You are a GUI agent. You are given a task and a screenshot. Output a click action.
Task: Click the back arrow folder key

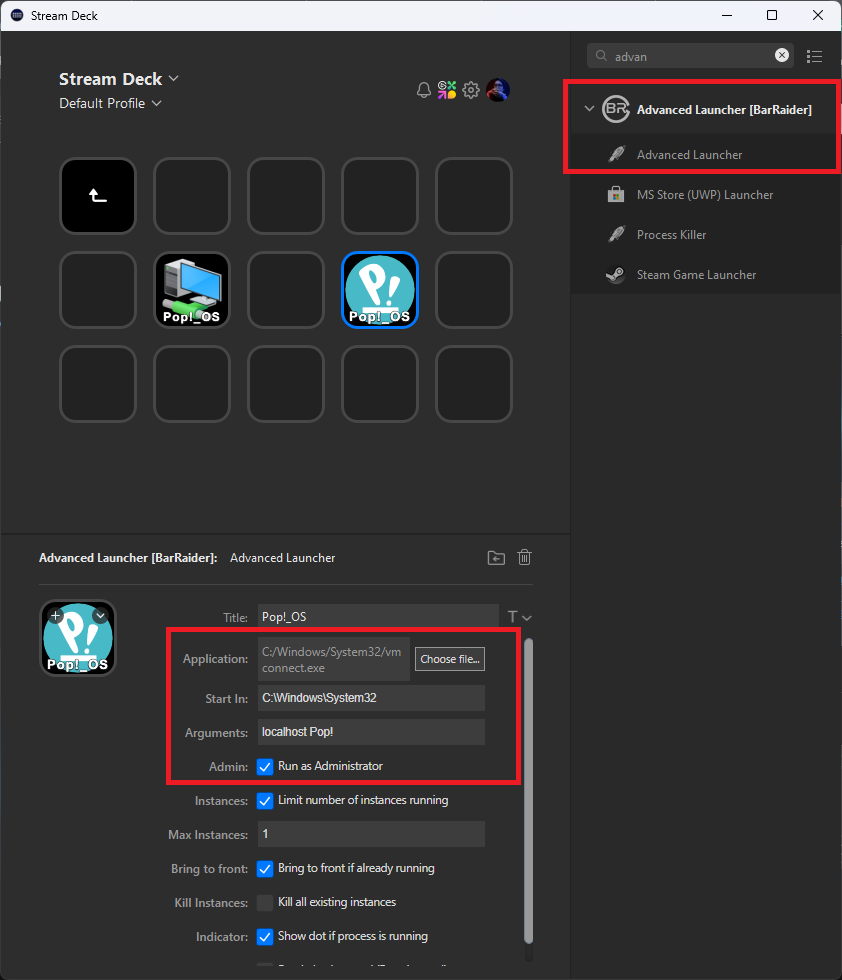98,196
